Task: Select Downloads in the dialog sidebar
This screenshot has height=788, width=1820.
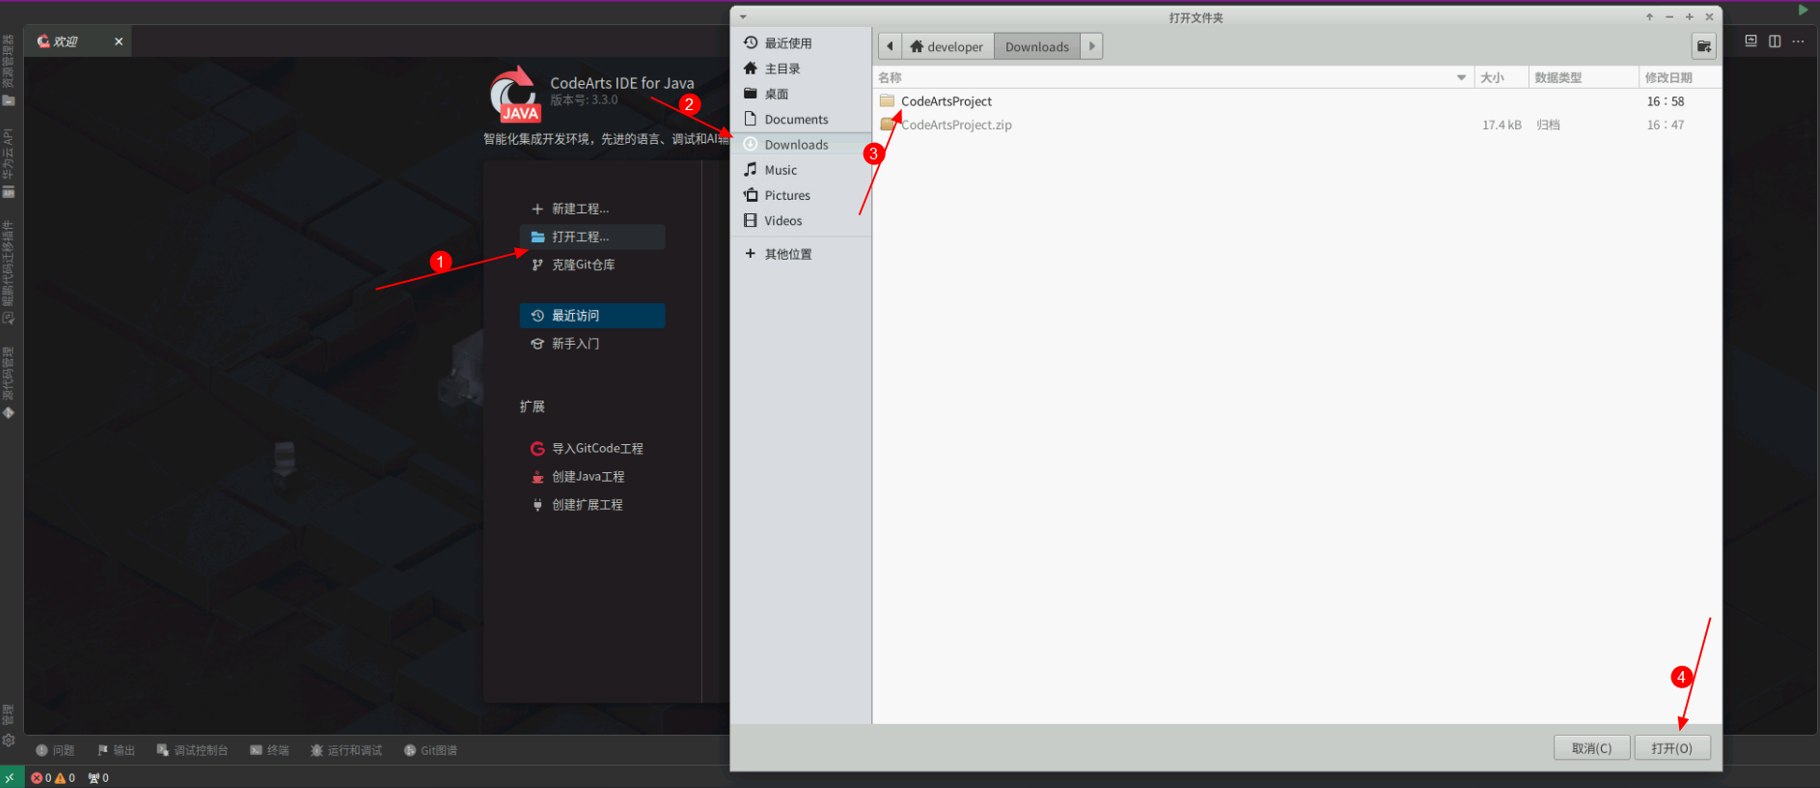Action: [x=800, y=144]
